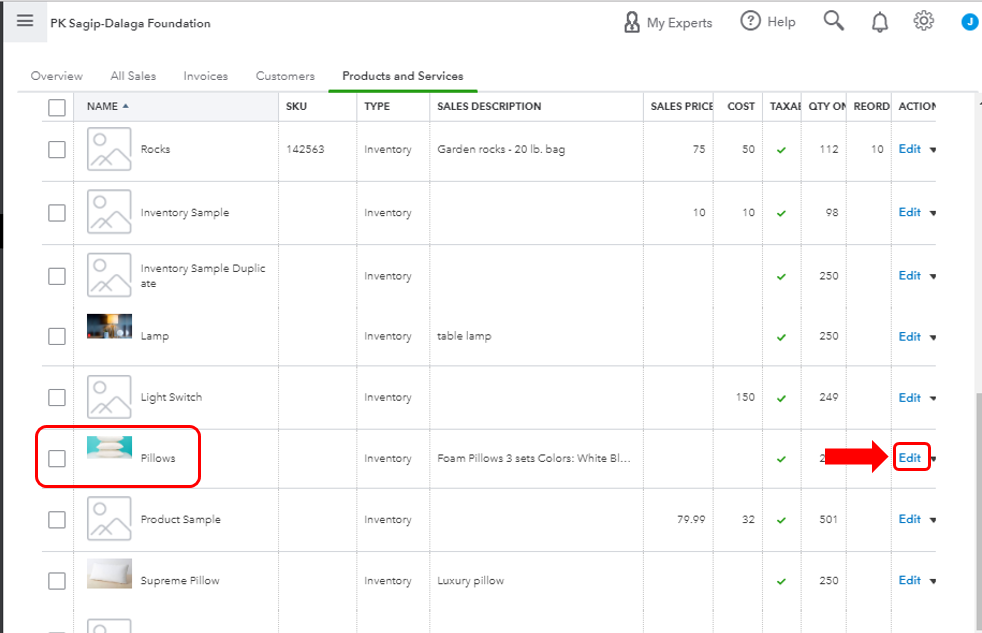The width and height of the screenshot is (982, 633).
Task: Expand the action dropdown for Rocks
Action: (x=933, y=150)
